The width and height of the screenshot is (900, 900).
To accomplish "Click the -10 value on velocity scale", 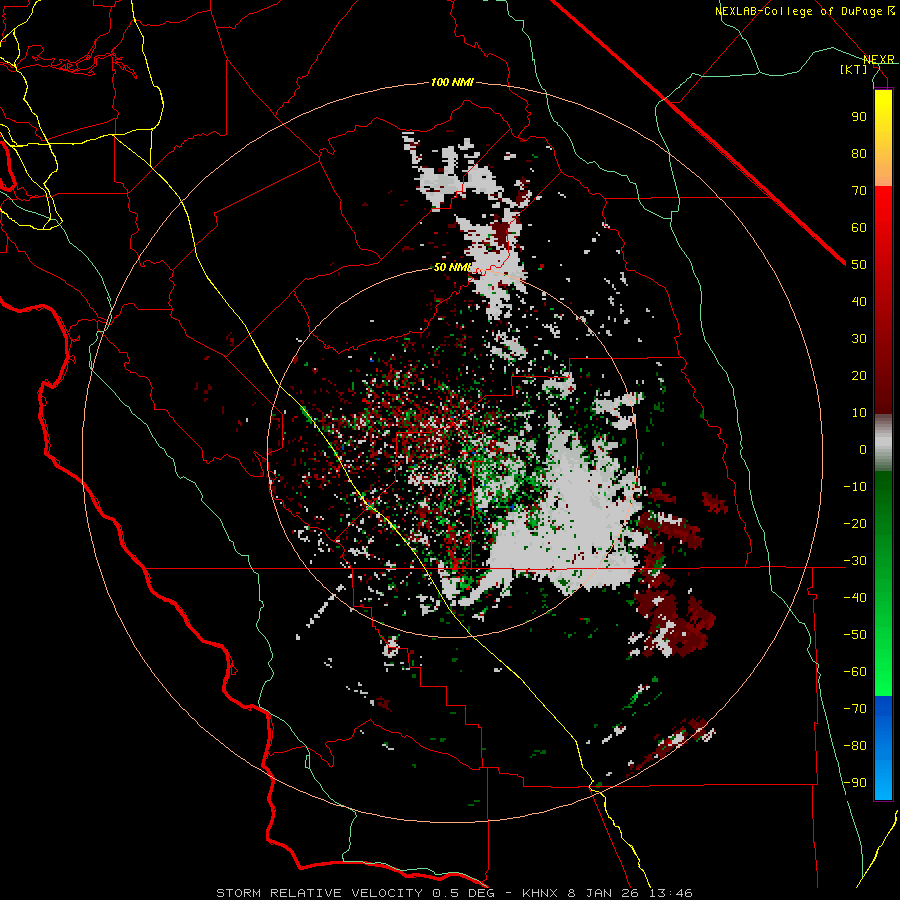I will click(855, 487).
